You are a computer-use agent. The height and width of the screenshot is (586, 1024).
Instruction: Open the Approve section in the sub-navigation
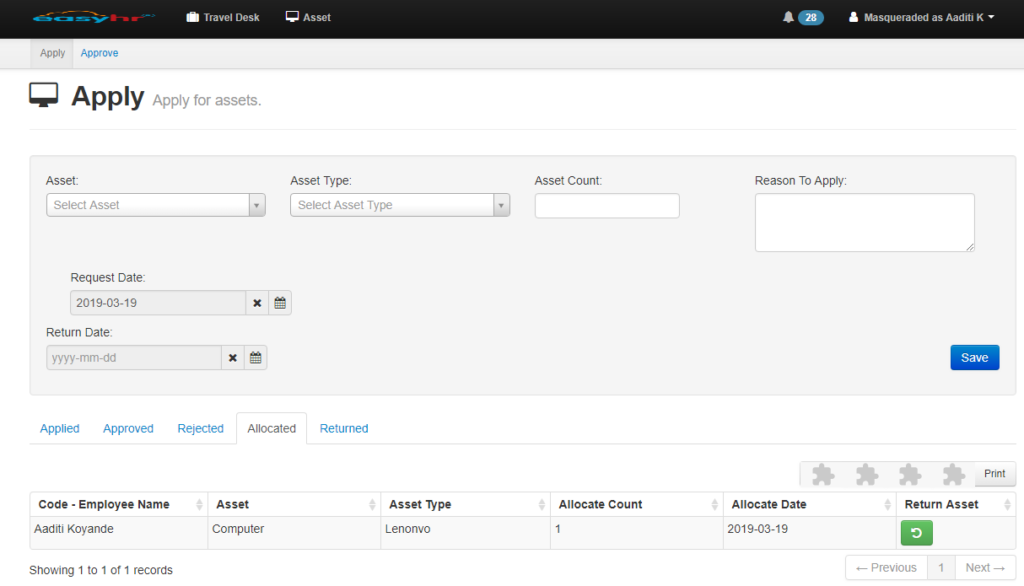[99, 53]
